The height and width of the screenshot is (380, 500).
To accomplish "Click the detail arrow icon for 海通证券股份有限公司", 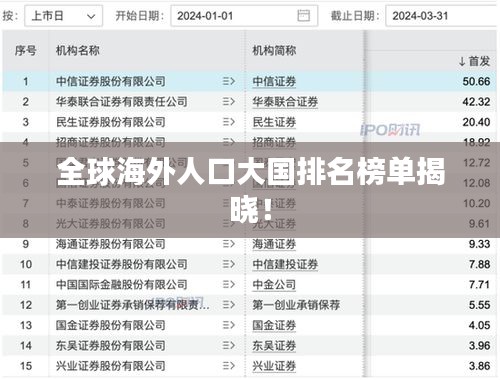I will click(x=229, y=244).
